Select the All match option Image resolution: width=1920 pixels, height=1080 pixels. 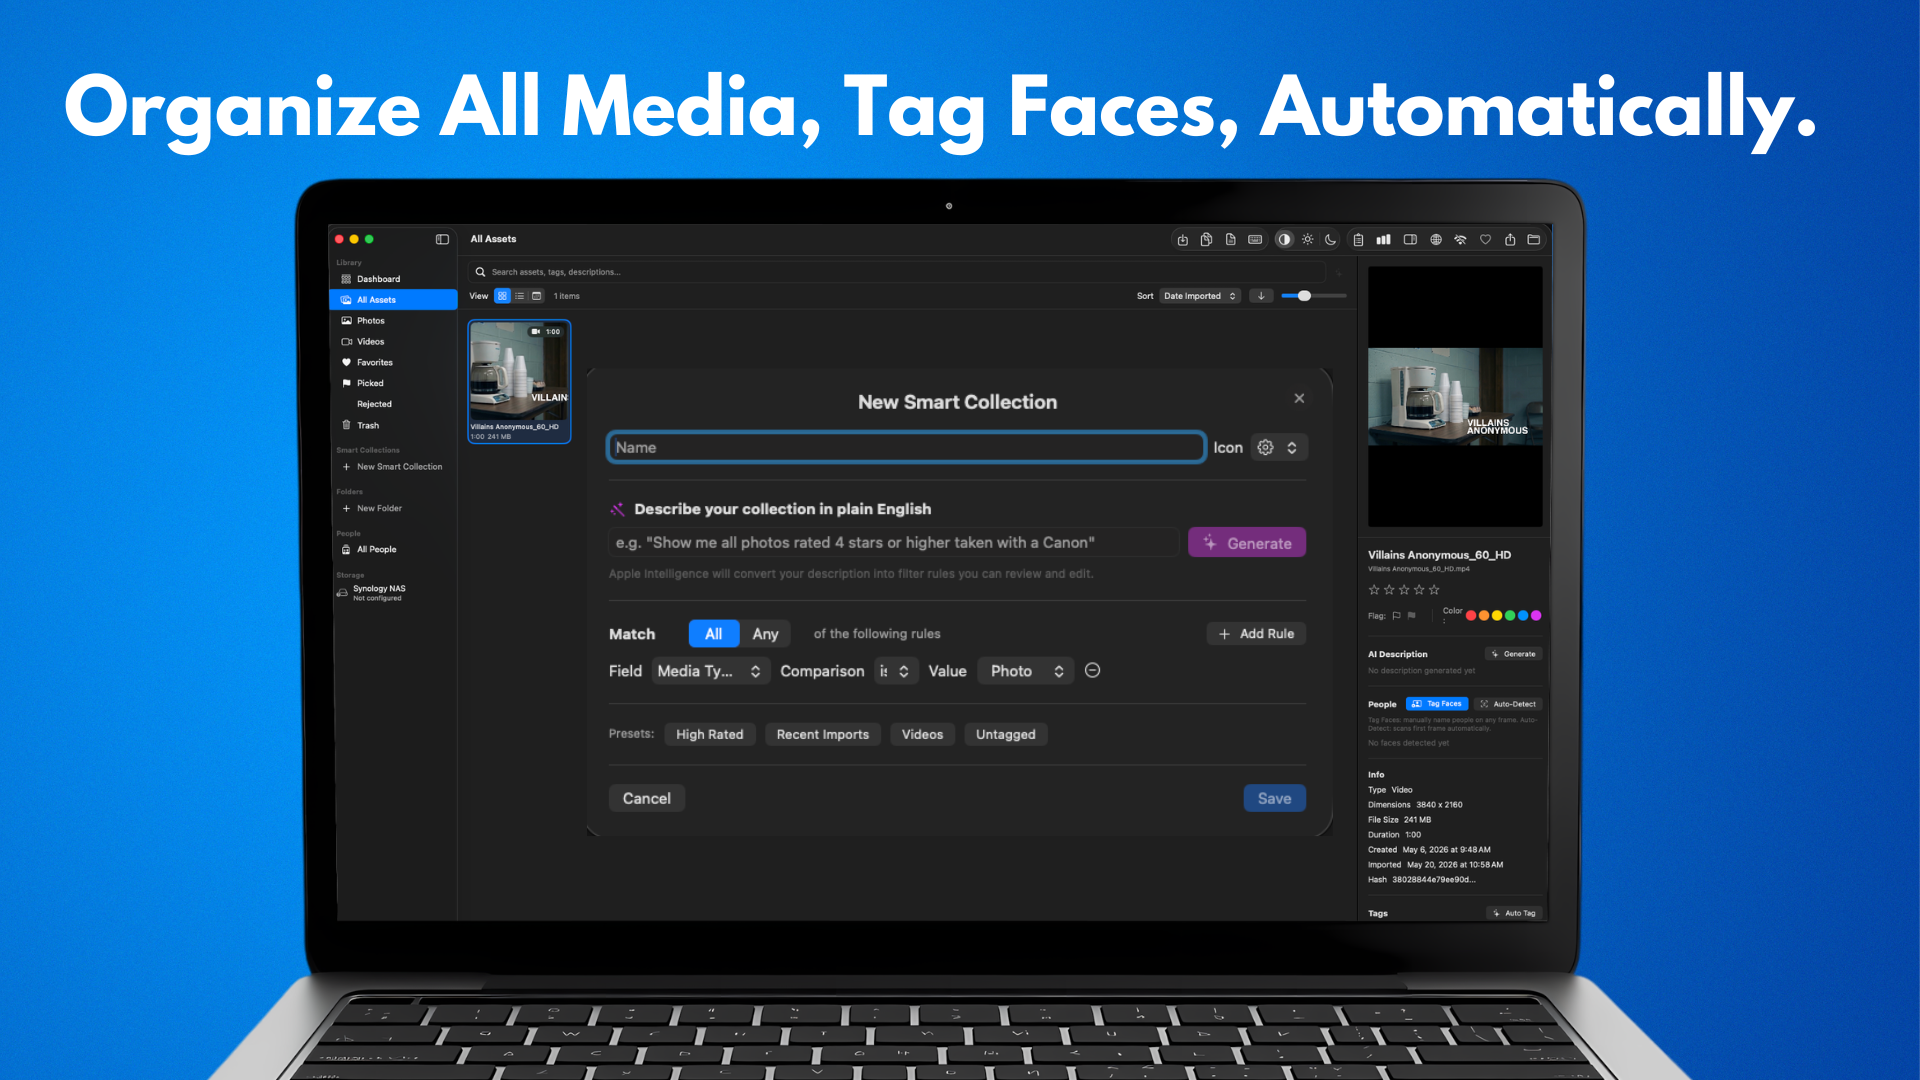point(713,634)
